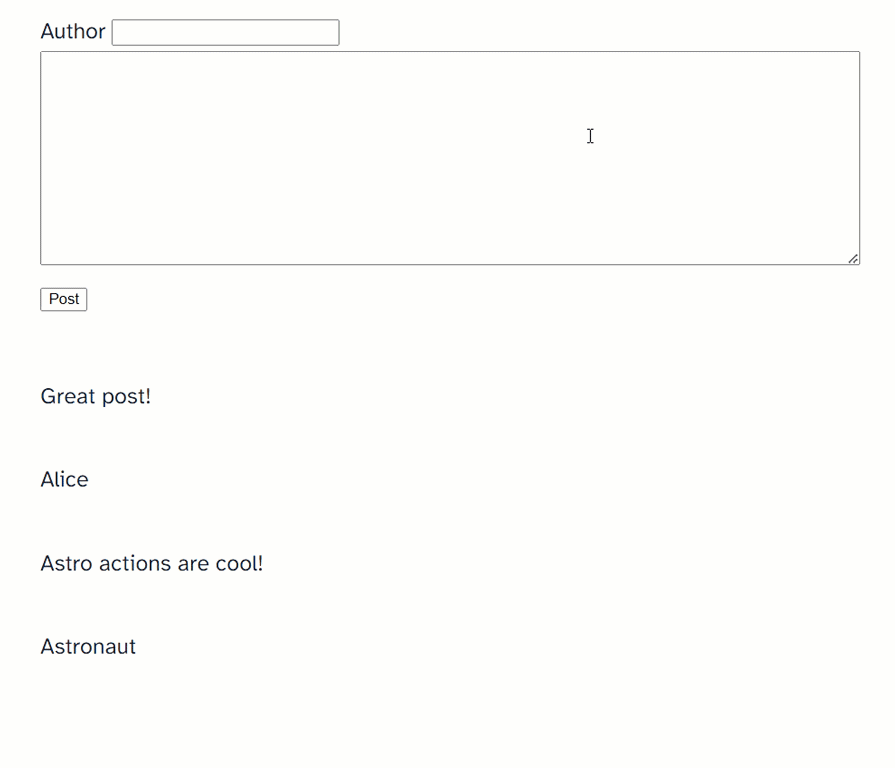Select the comment "Astro actions are cool!"
The image size is (895, 768).
tap(151, 563)
